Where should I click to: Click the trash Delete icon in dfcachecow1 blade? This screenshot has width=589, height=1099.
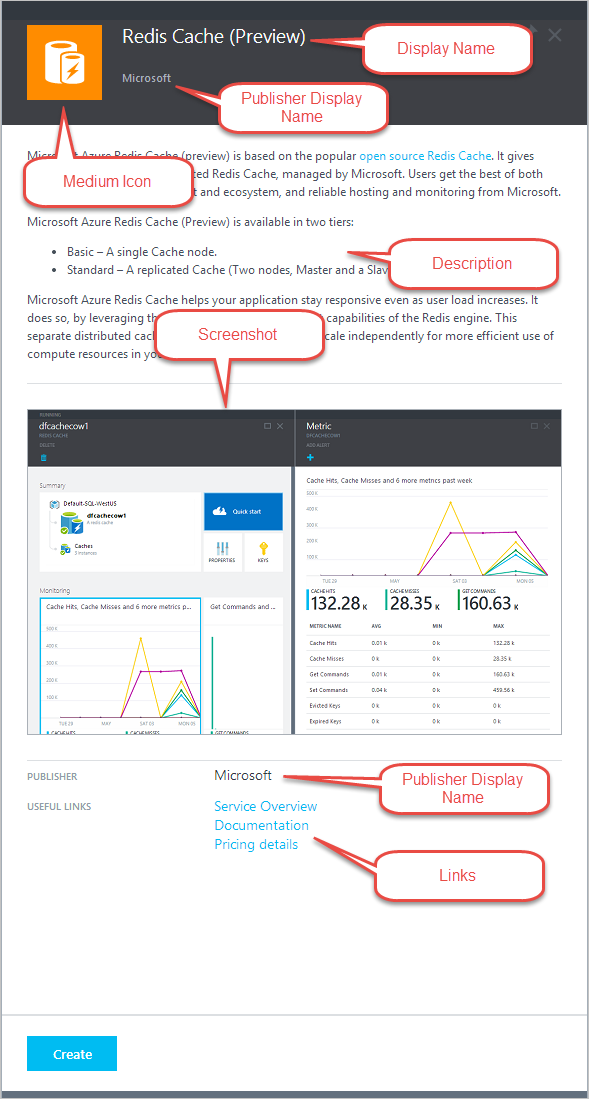(43, 458)
